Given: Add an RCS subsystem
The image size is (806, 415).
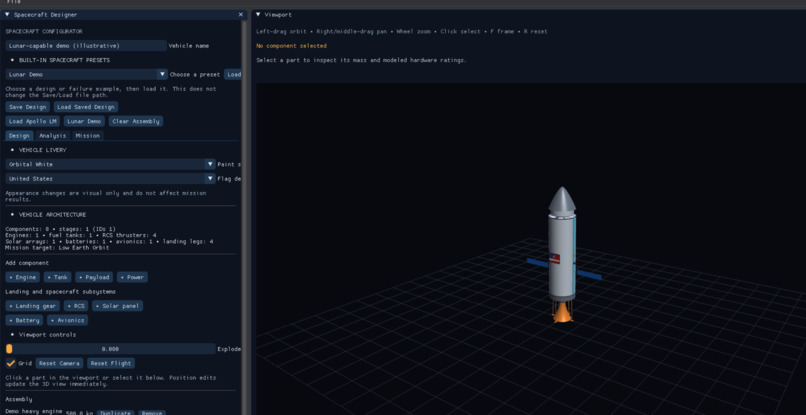Looking at the screenshot, I should [x=76, y=306].
